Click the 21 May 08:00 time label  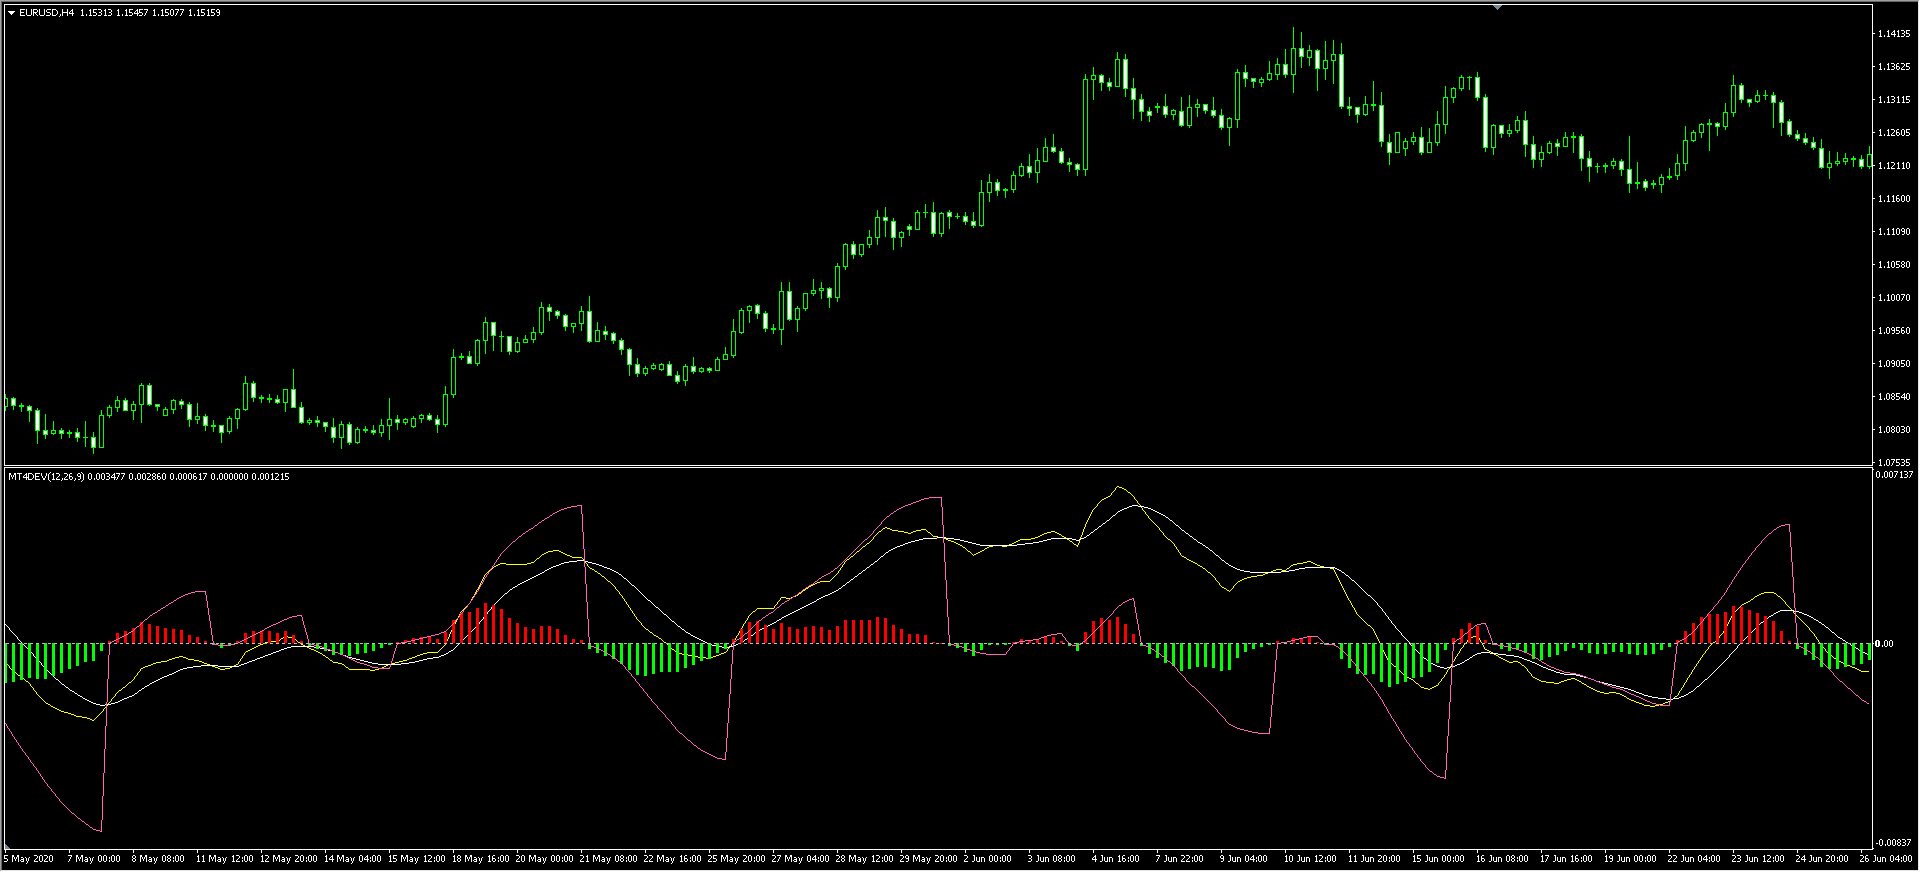click(609, 859)
